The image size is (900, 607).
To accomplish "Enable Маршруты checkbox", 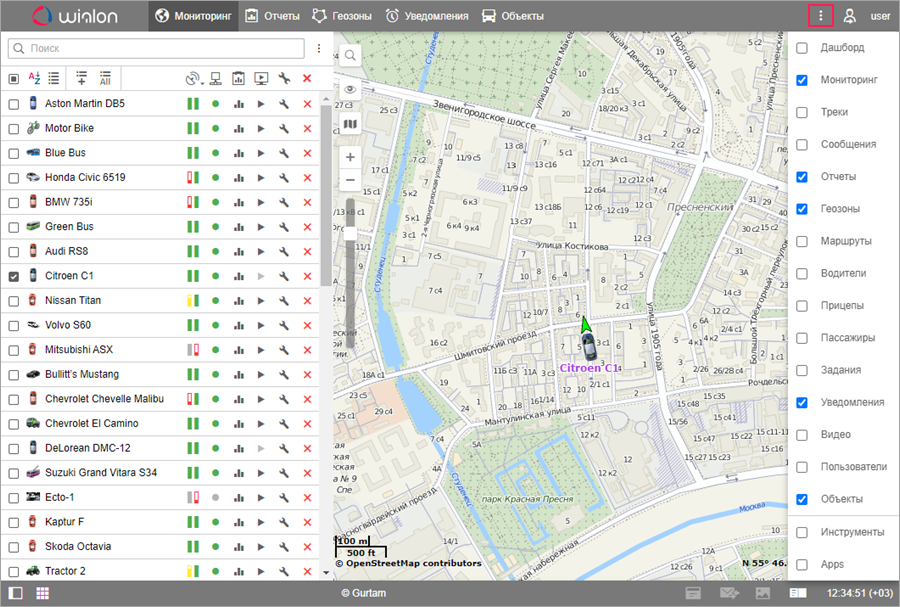I will coord(802,242).
